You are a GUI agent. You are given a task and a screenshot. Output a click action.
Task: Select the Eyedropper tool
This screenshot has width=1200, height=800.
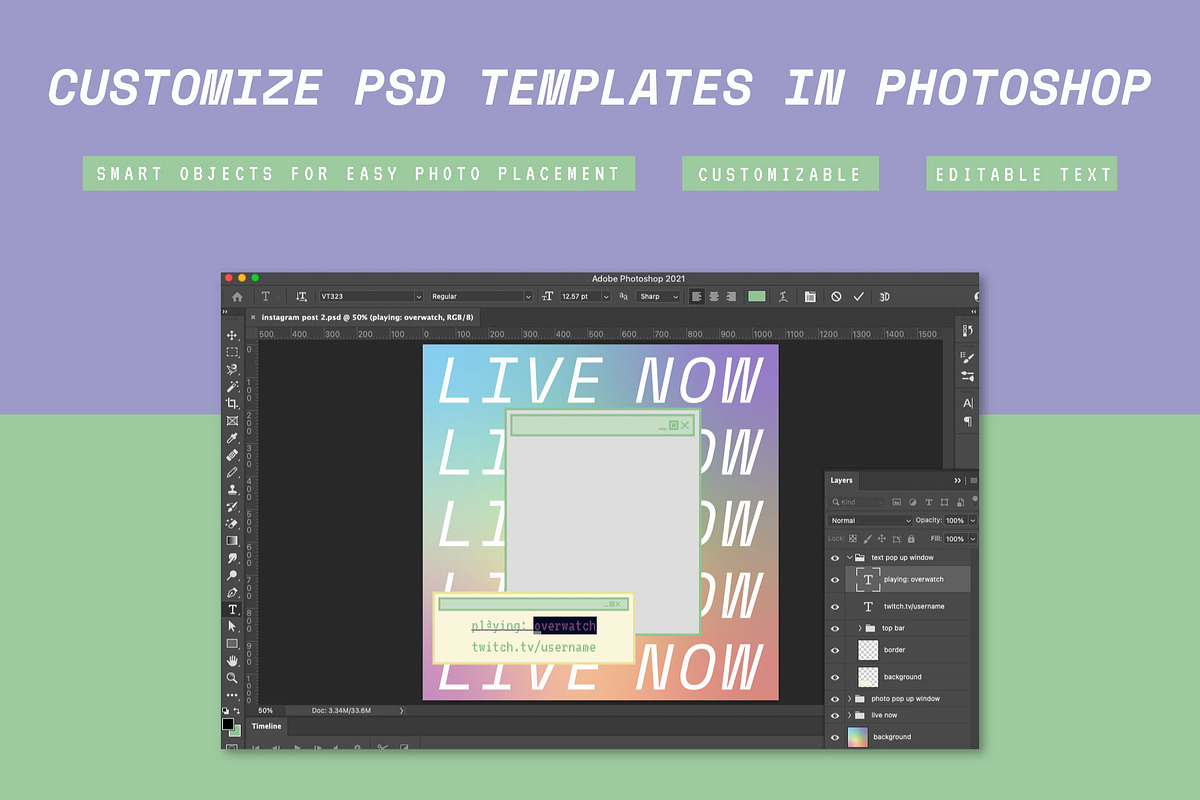(x=232, y=438)
